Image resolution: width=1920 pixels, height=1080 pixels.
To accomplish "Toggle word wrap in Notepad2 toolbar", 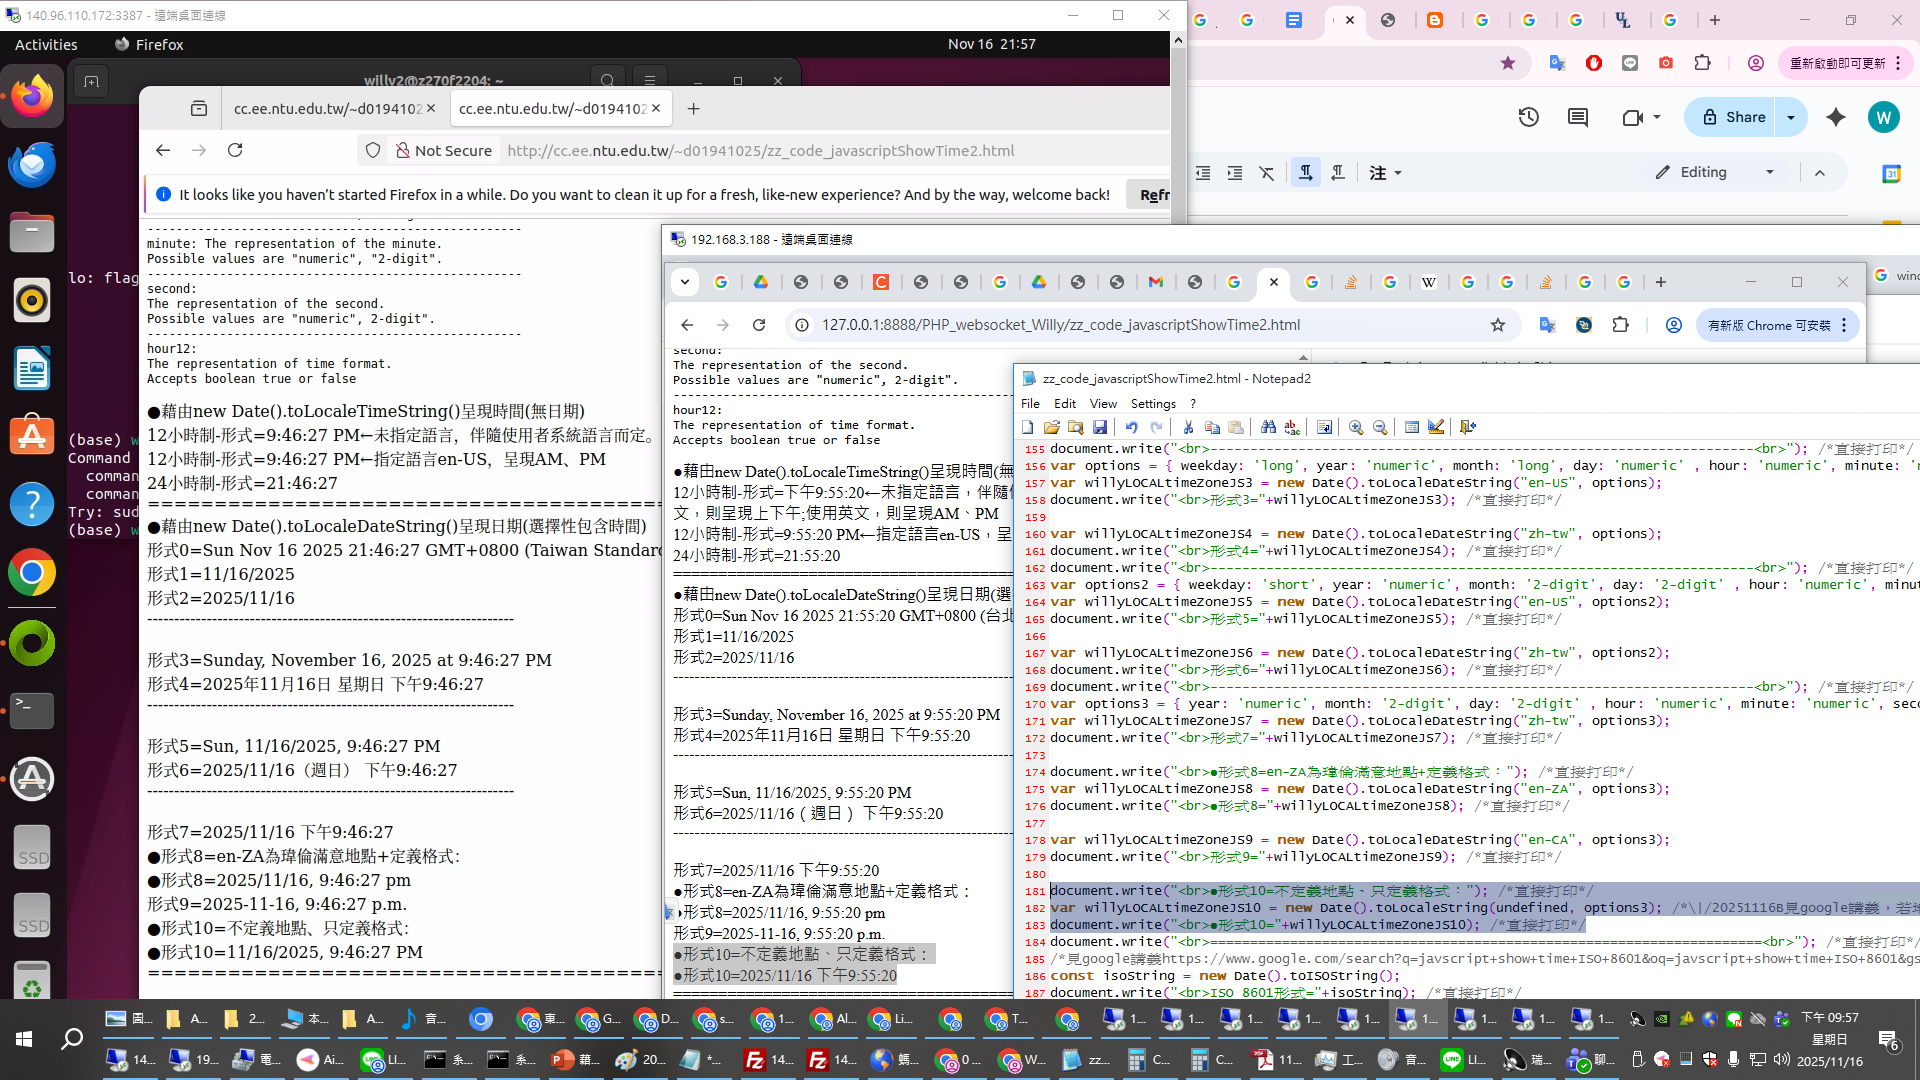I will pos(1324,427).
